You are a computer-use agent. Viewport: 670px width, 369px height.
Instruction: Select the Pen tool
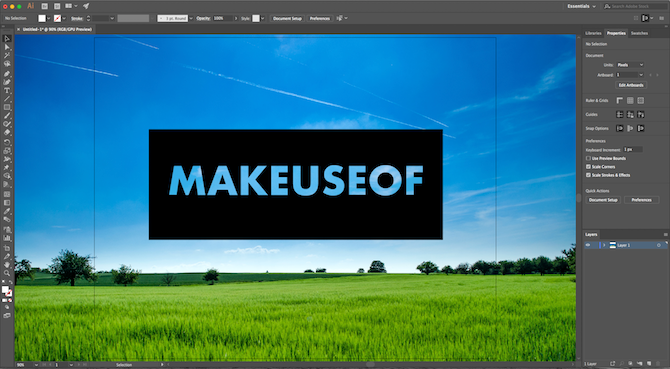(7, 74)
